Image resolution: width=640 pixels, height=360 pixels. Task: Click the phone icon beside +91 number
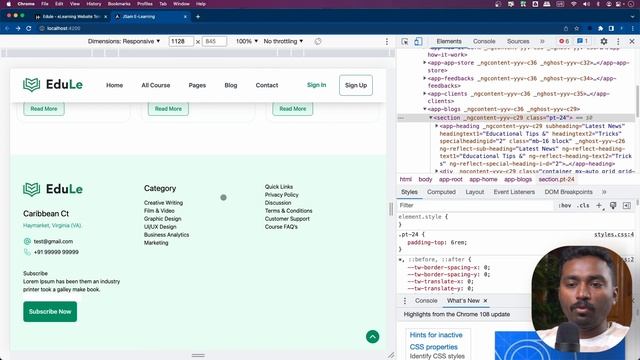tap(27, 252)
